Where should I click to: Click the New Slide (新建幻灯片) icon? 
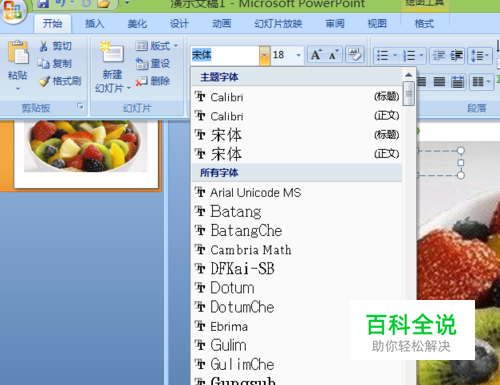click(112, 53)
